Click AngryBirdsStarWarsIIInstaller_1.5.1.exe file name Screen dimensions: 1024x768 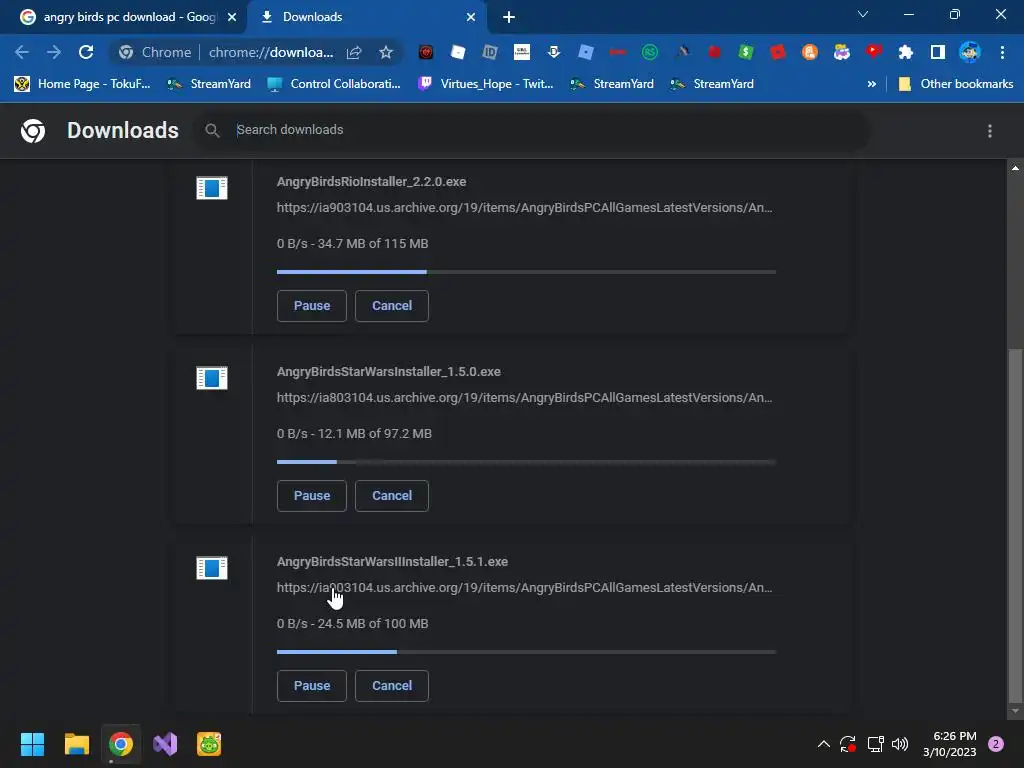(x=392, y=562)
